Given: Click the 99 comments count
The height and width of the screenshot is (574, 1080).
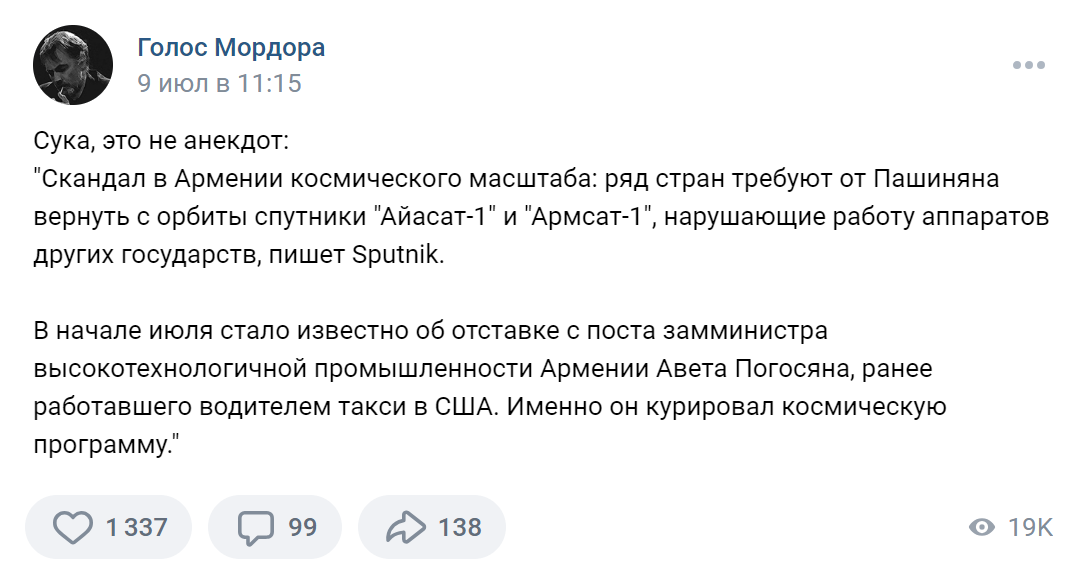Looking at the screenshot, I should click(302, 527).
